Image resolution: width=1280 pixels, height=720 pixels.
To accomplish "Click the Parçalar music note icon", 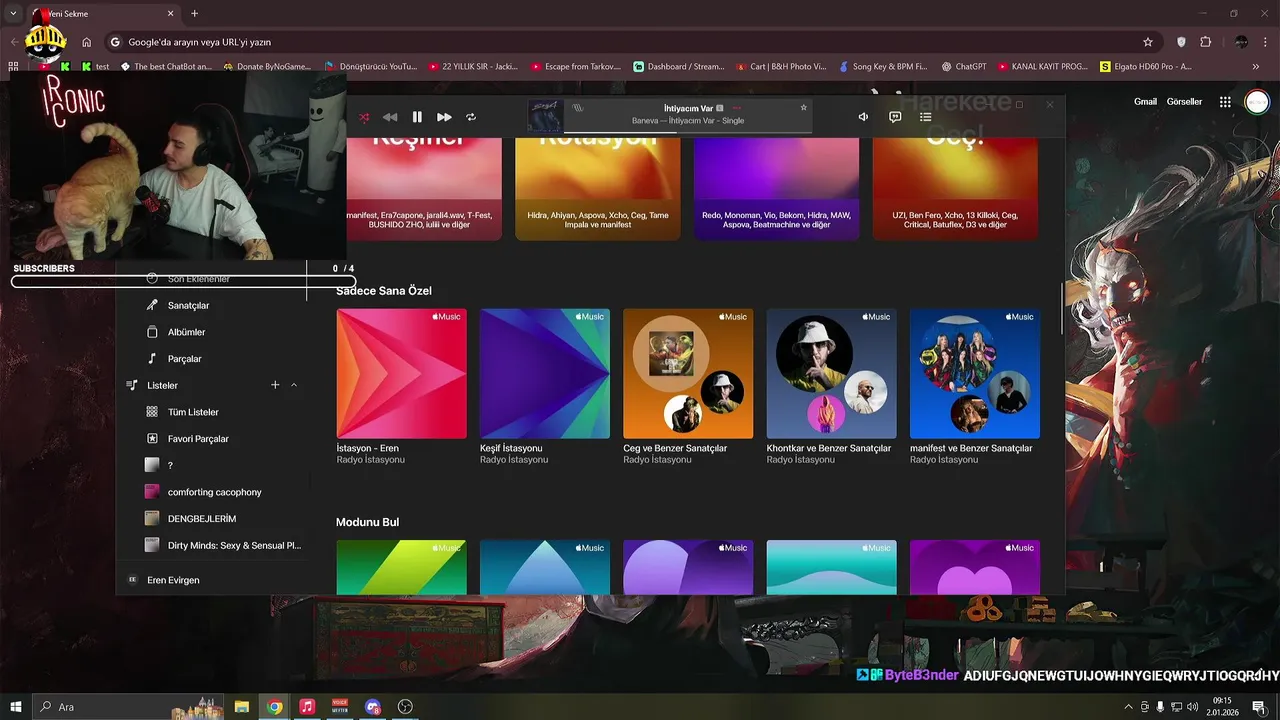I will coord(152,358).
